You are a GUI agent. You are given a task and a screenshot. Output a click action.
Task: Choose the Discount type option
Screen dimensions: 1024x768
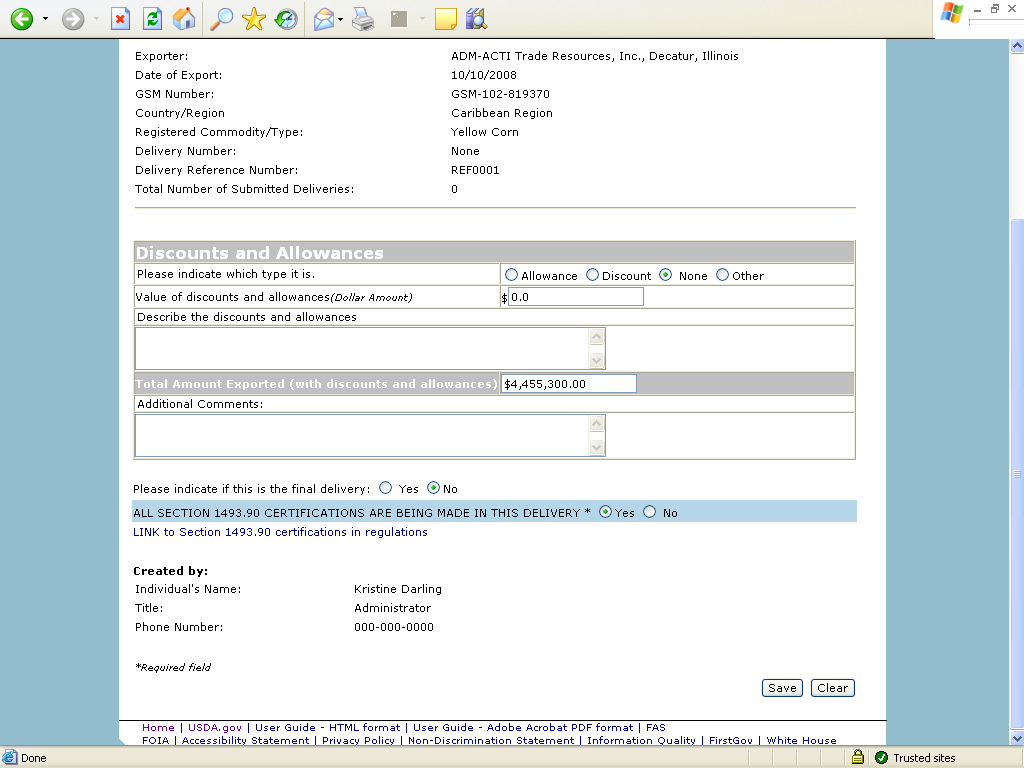[592, 275]
